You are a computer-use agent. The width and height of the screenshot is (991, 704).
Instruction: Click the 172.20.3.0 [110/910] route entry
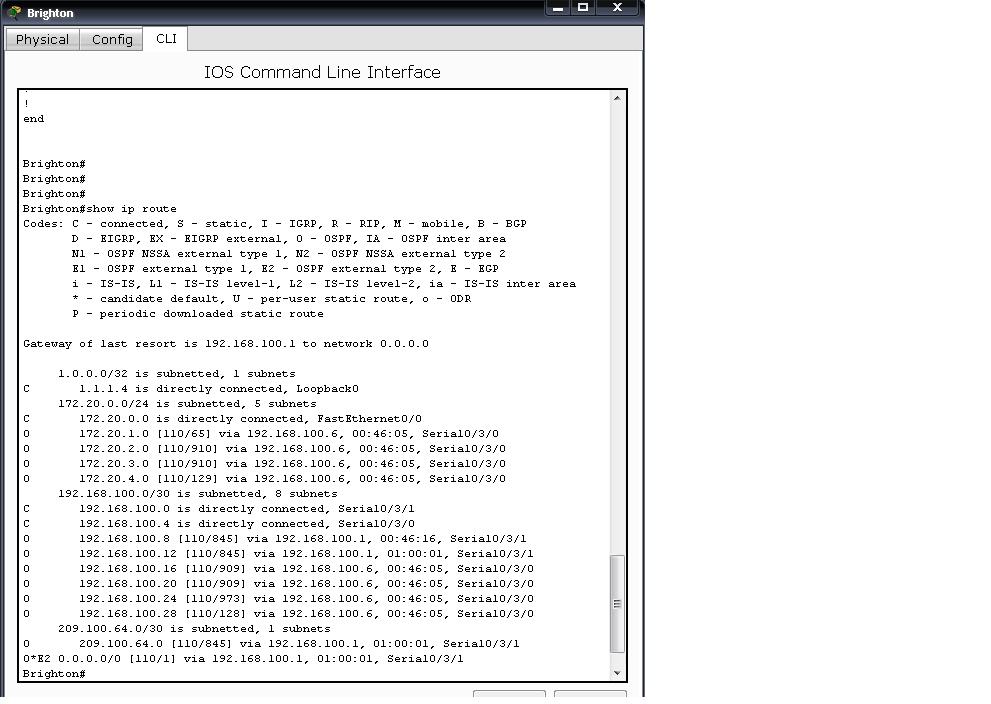264,464
